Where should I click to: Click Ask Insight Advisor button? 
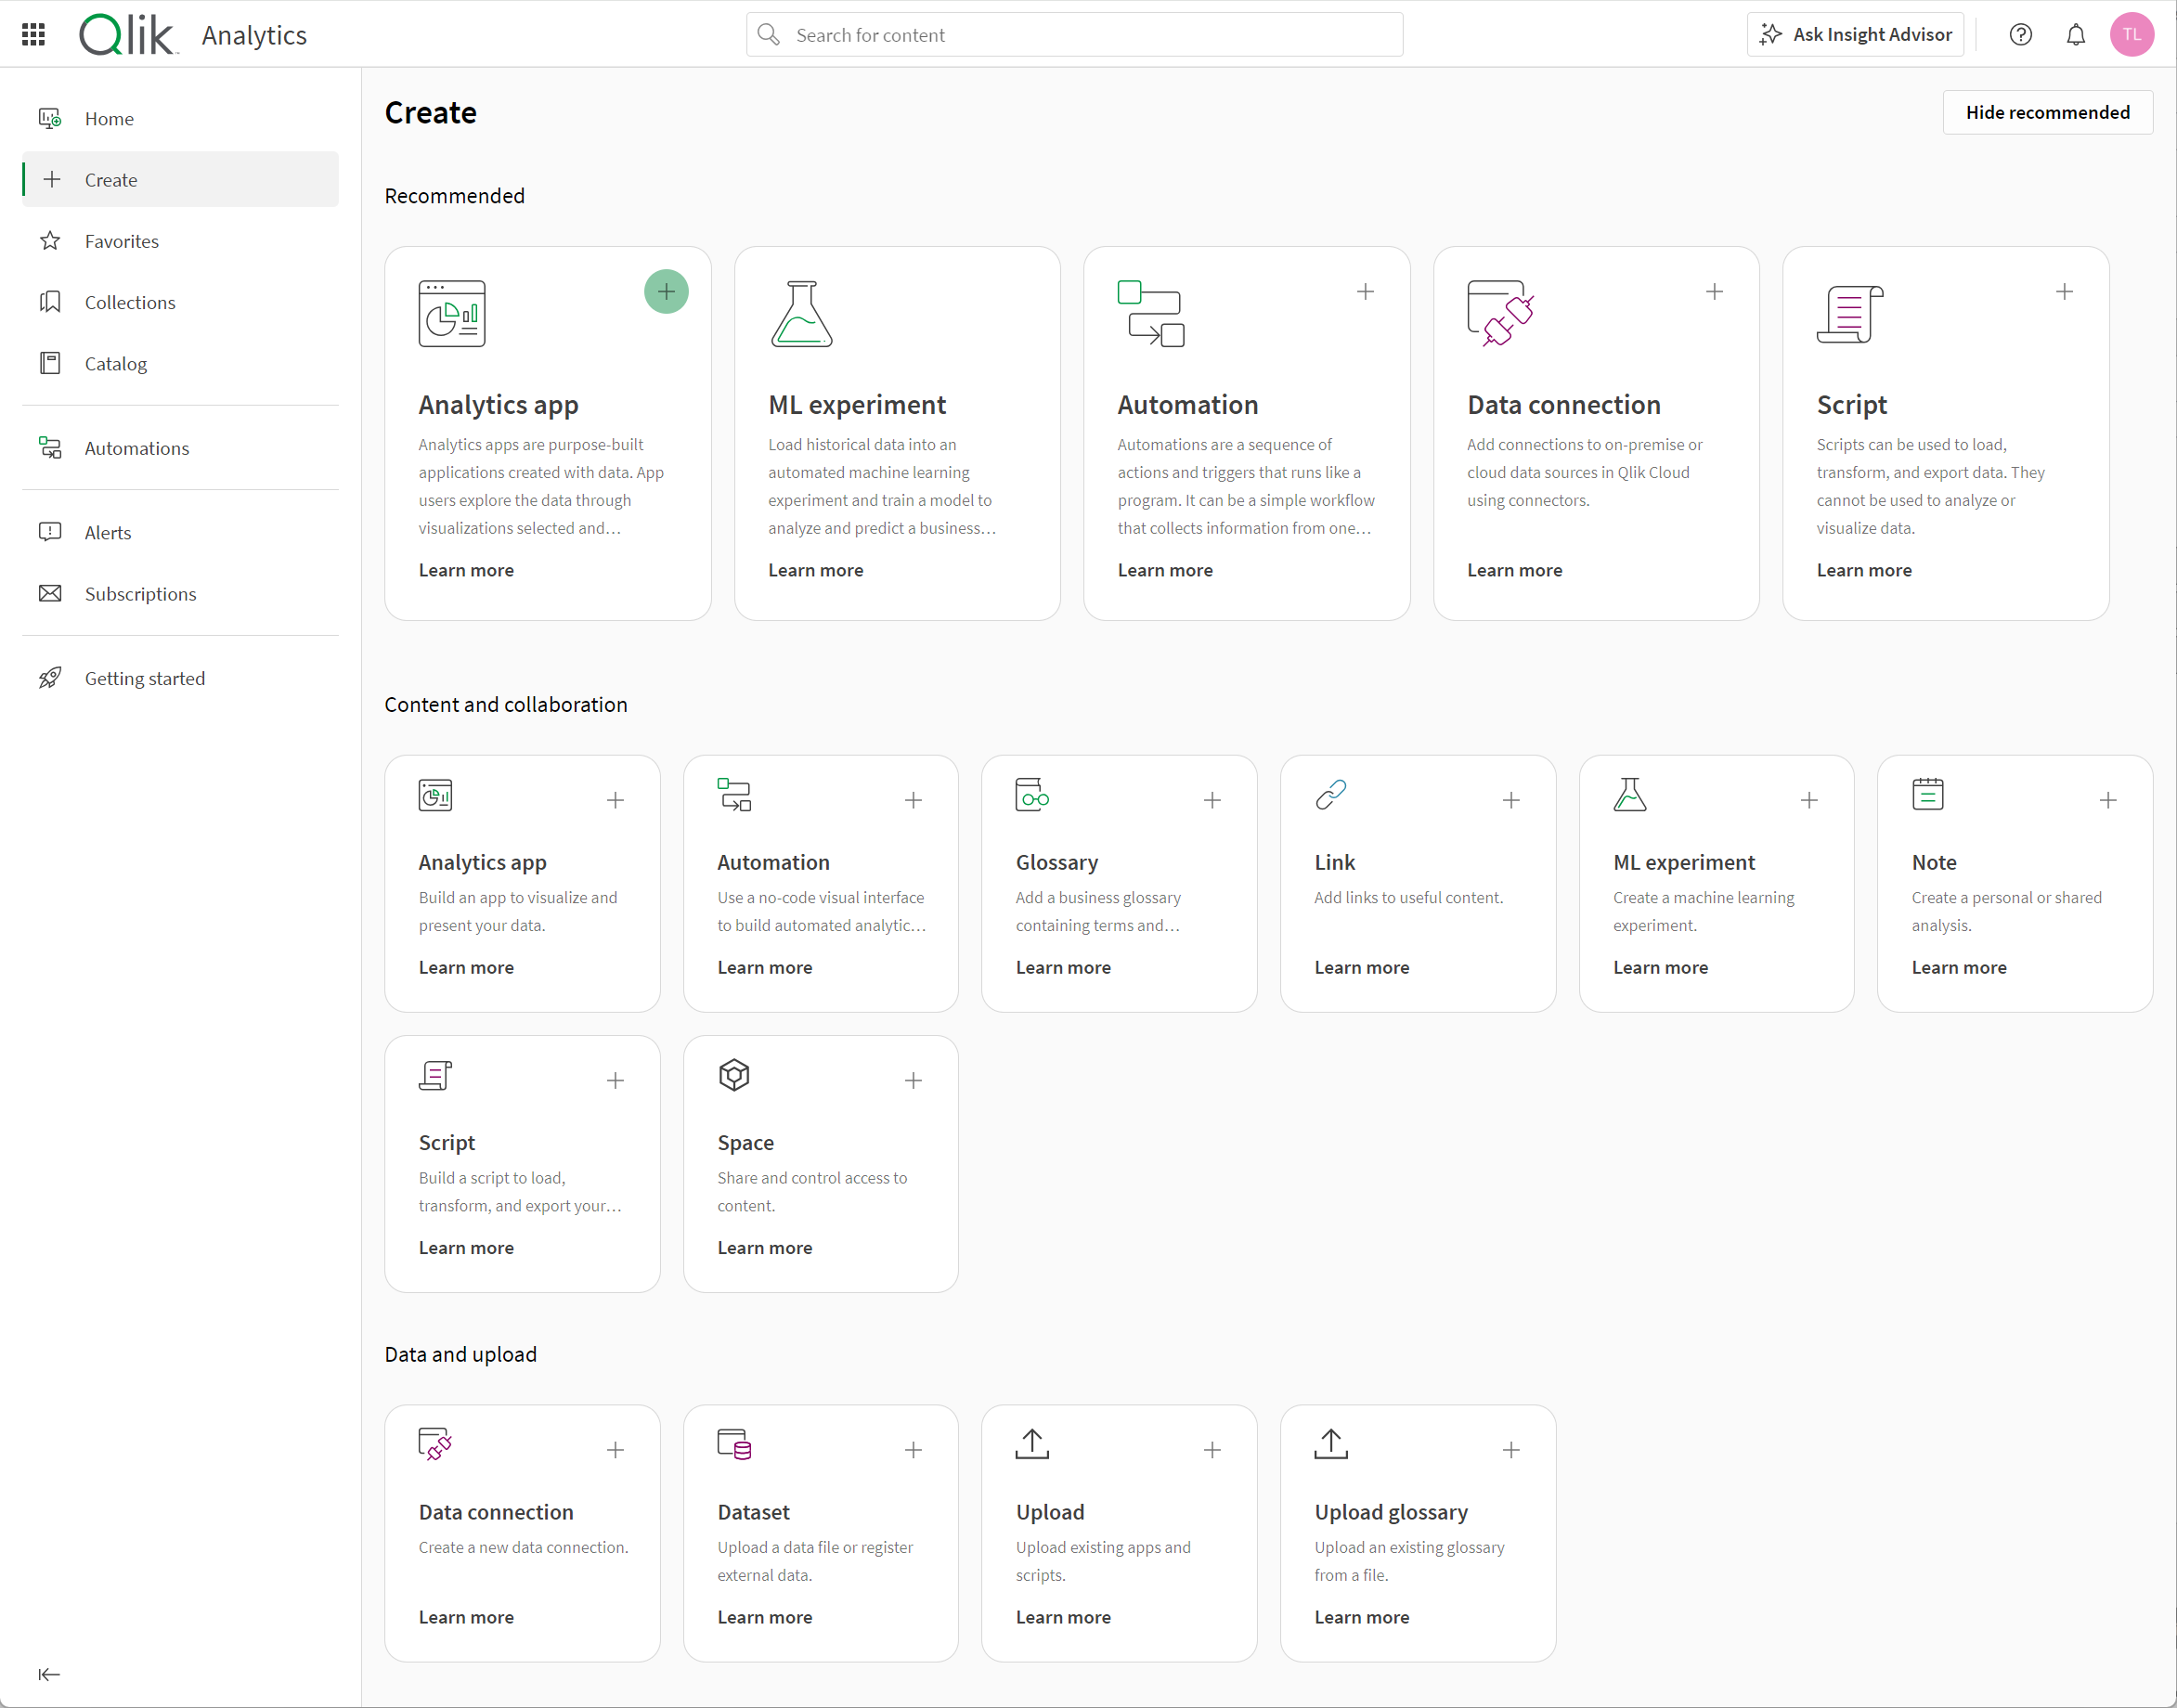[x=1860, y=33]
